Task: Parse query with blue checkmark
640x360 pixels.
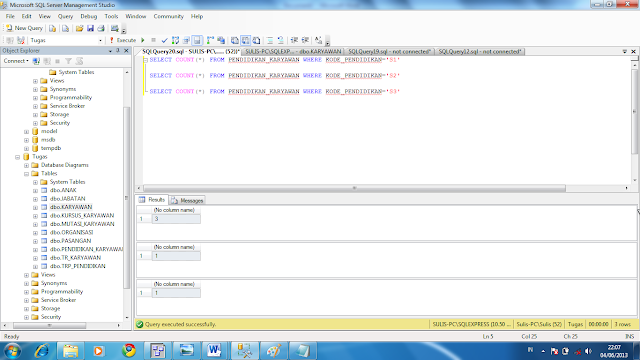Action: pos(164,40)
